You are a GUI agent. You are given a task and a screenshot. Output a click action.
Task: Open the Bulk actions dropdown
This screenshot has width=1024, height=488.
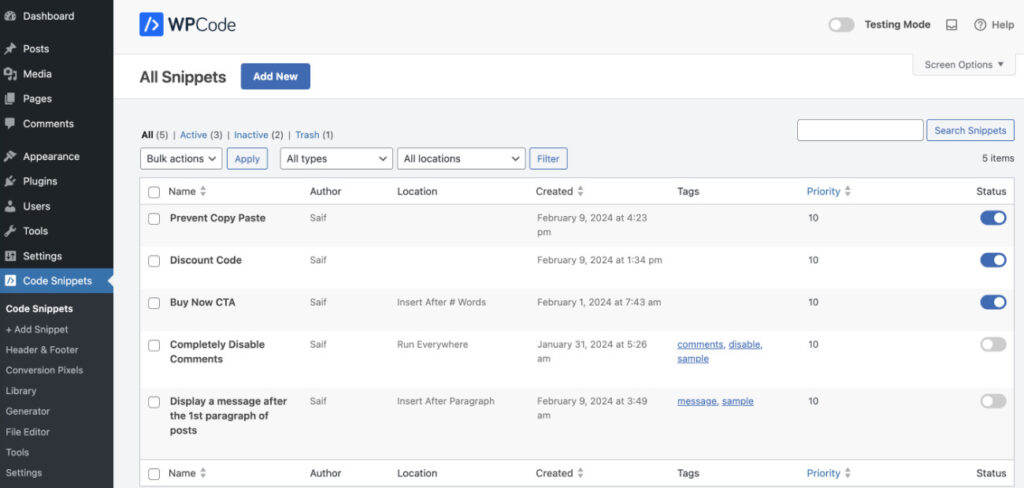tap(181, 158)
